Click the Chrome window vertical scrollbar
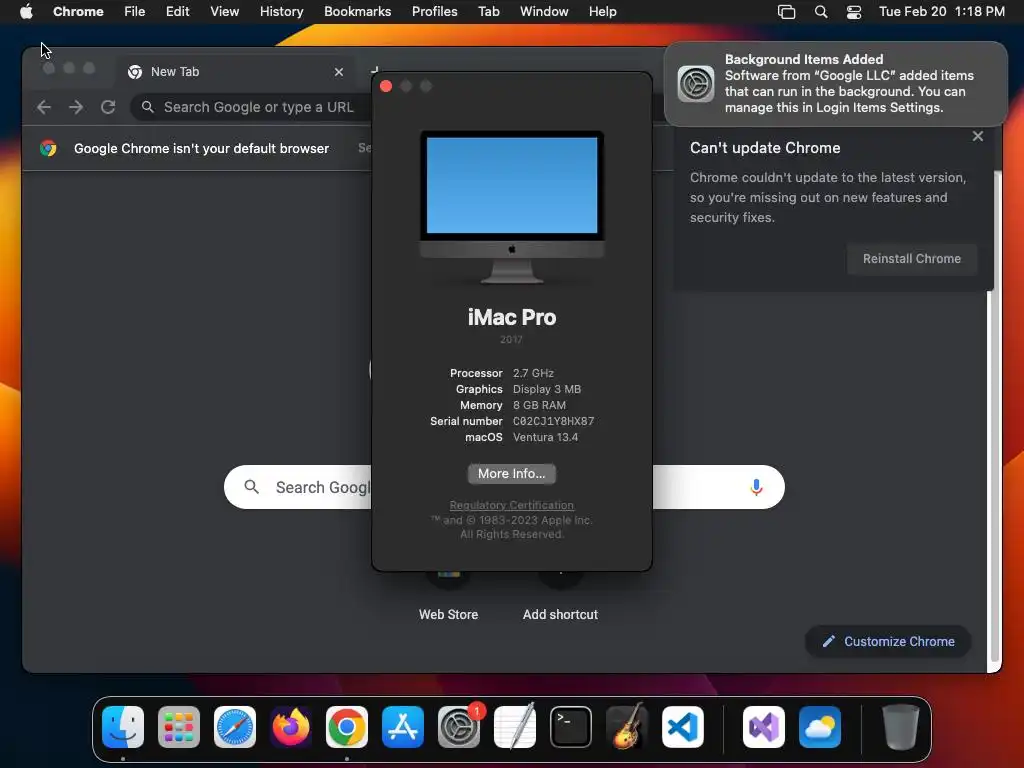The width and height of the screenshot is (1024, 768). (994, 418)
